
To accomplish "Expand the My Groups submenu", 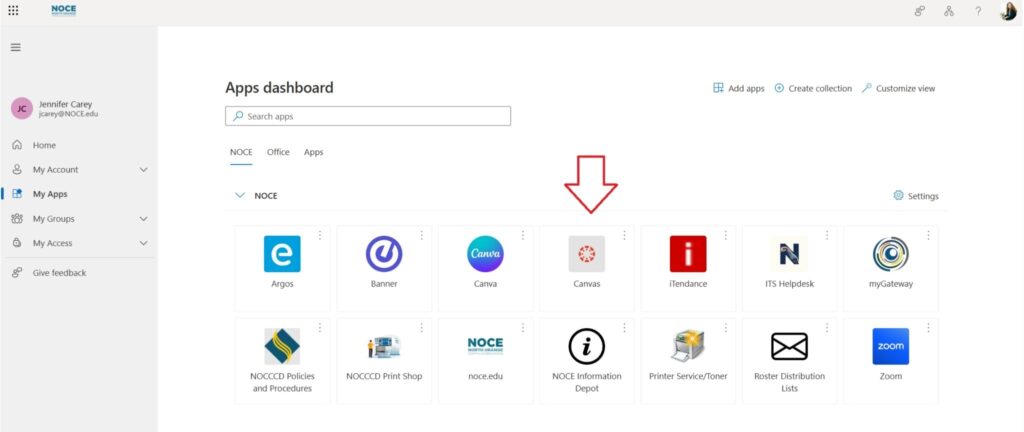I will [144, 219].
